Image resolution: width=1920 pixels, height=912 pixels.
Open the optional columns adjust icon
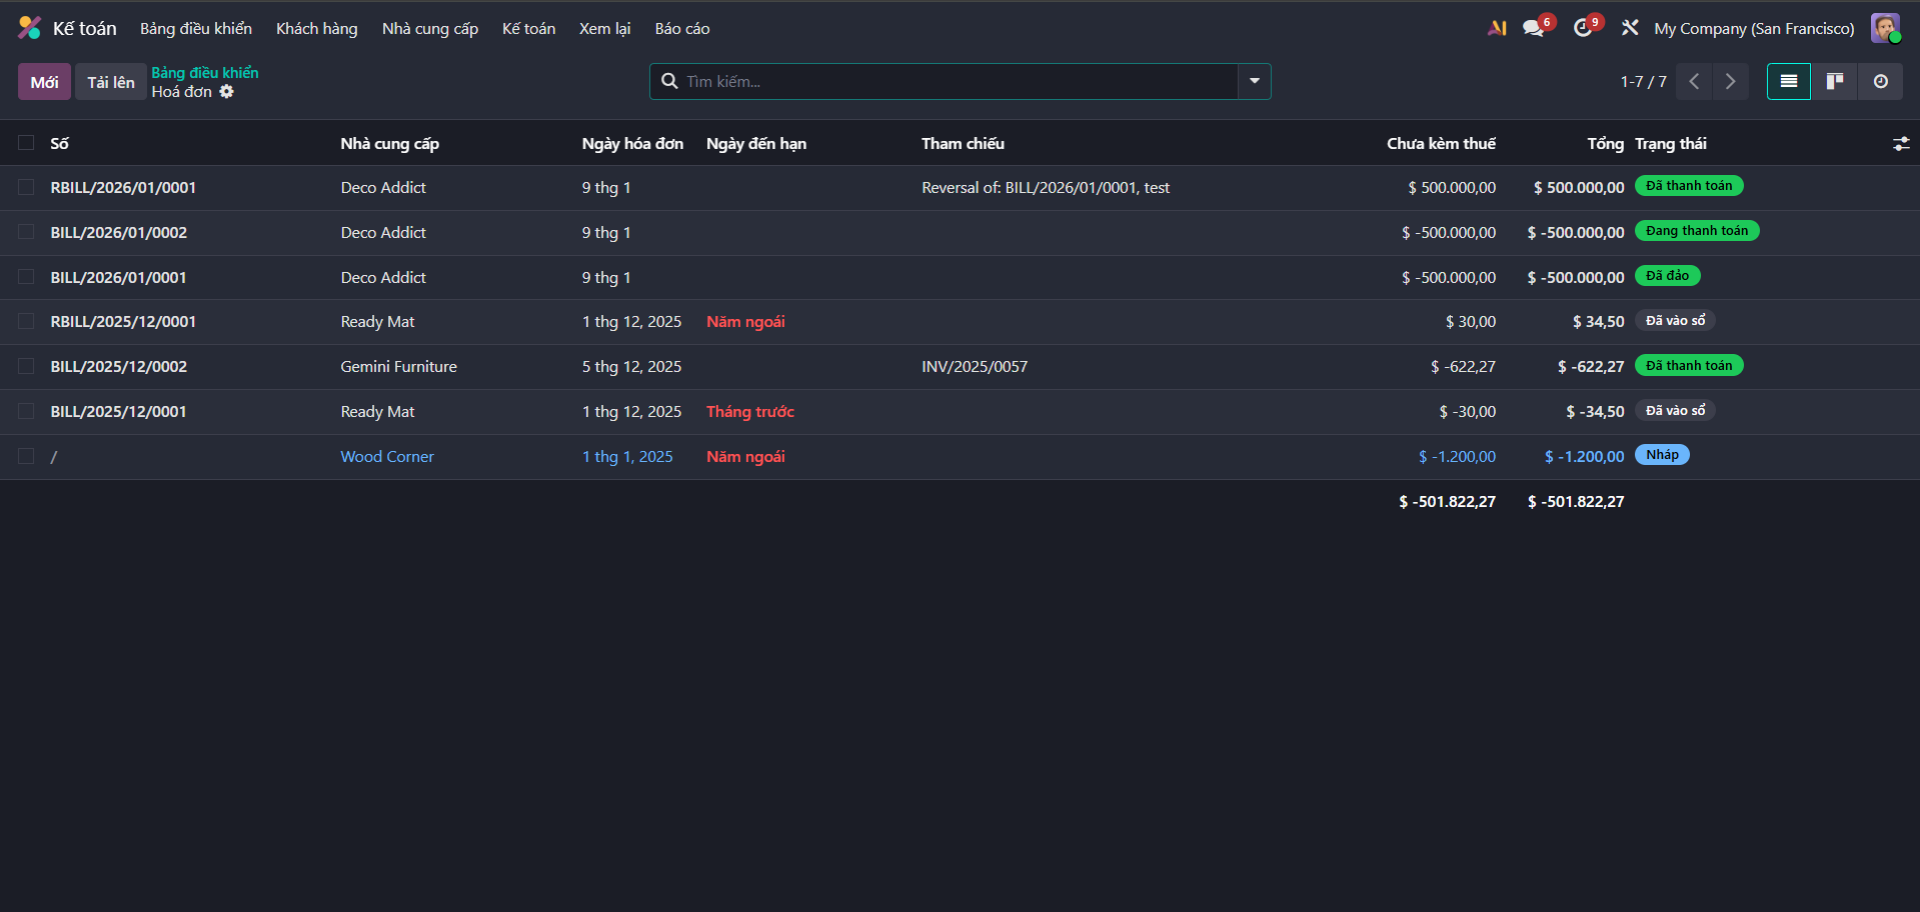pos(1901,144)
